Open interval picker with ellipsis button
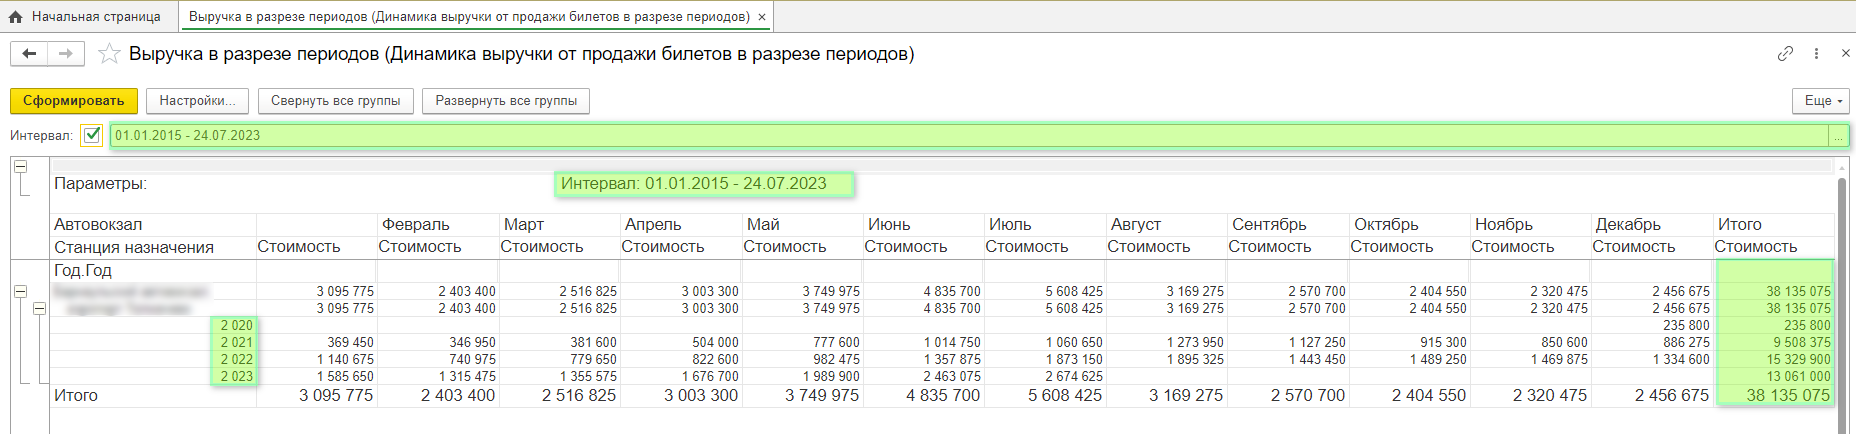 coord(1838,136)
